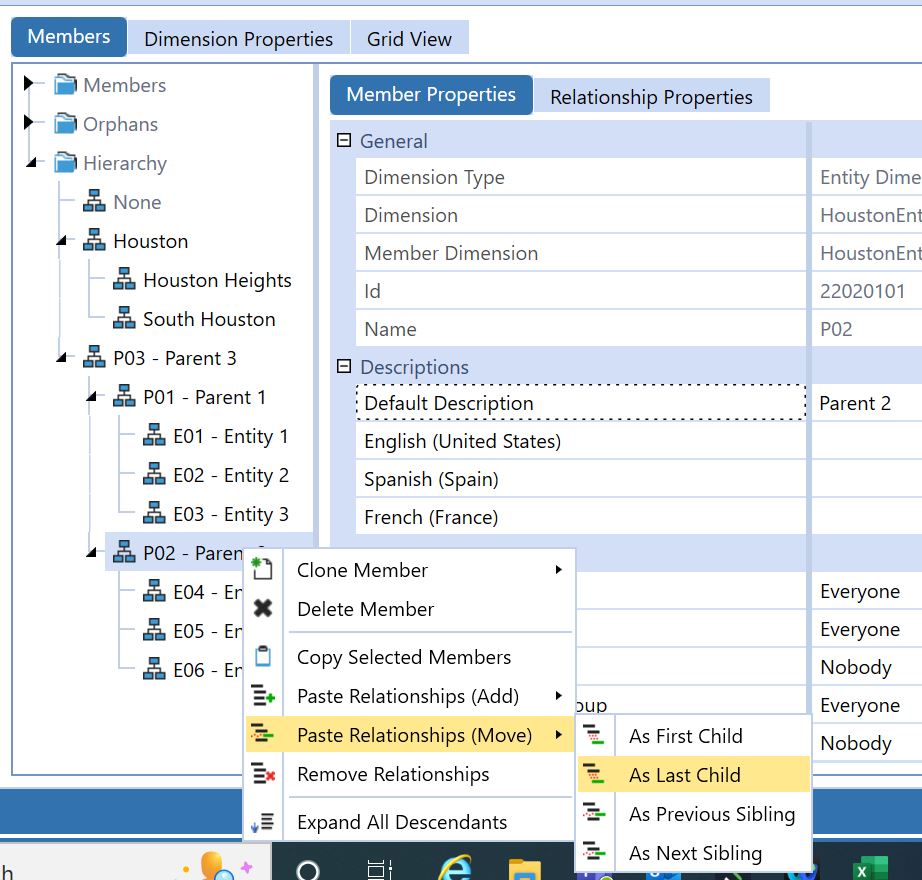Click the Expand All Descendants icon
The width and height of the screenshot is (922, 880).
(x=263, y=822)
